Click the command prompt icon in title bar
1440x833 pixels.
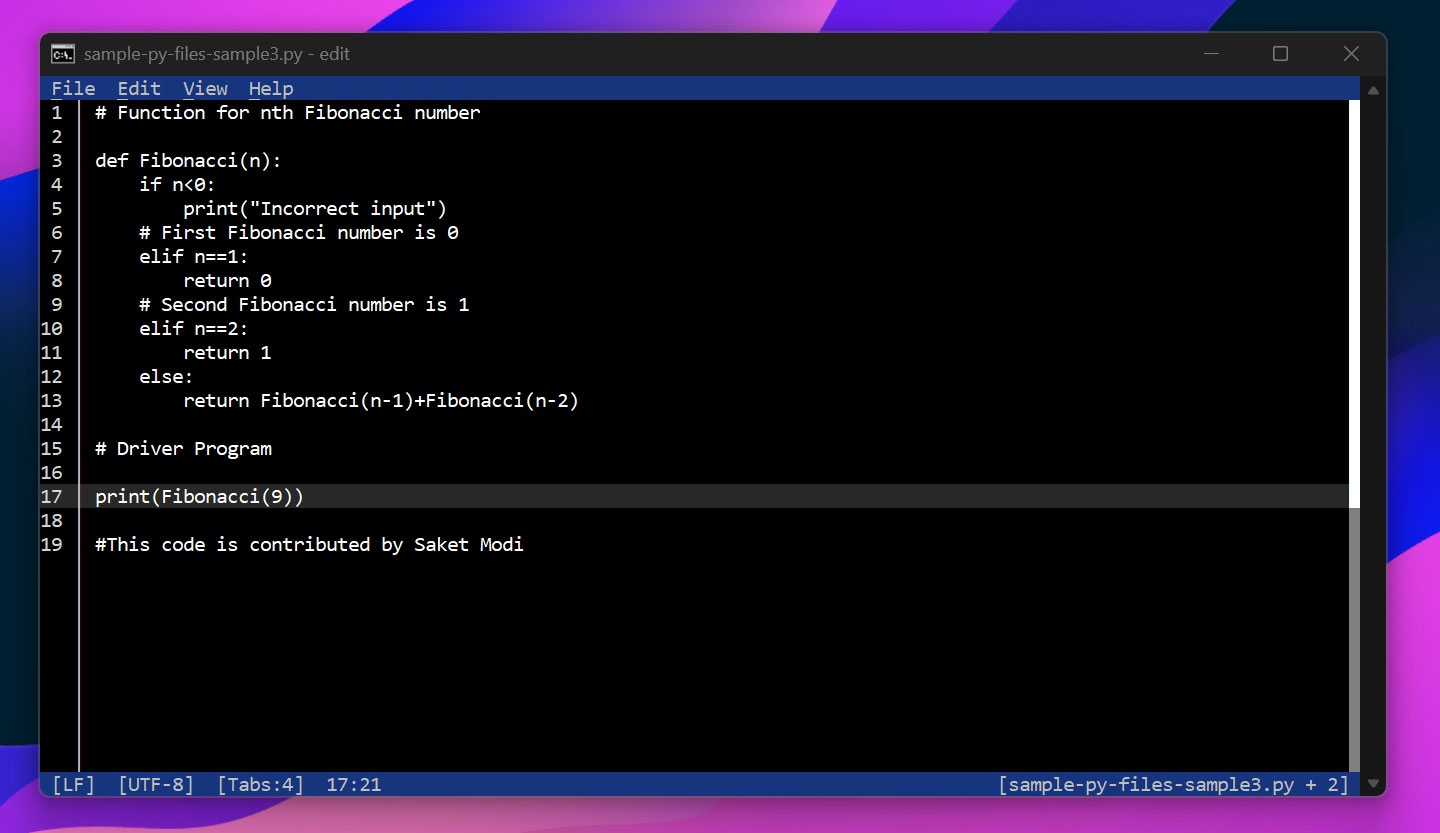(x=61, y=53)
